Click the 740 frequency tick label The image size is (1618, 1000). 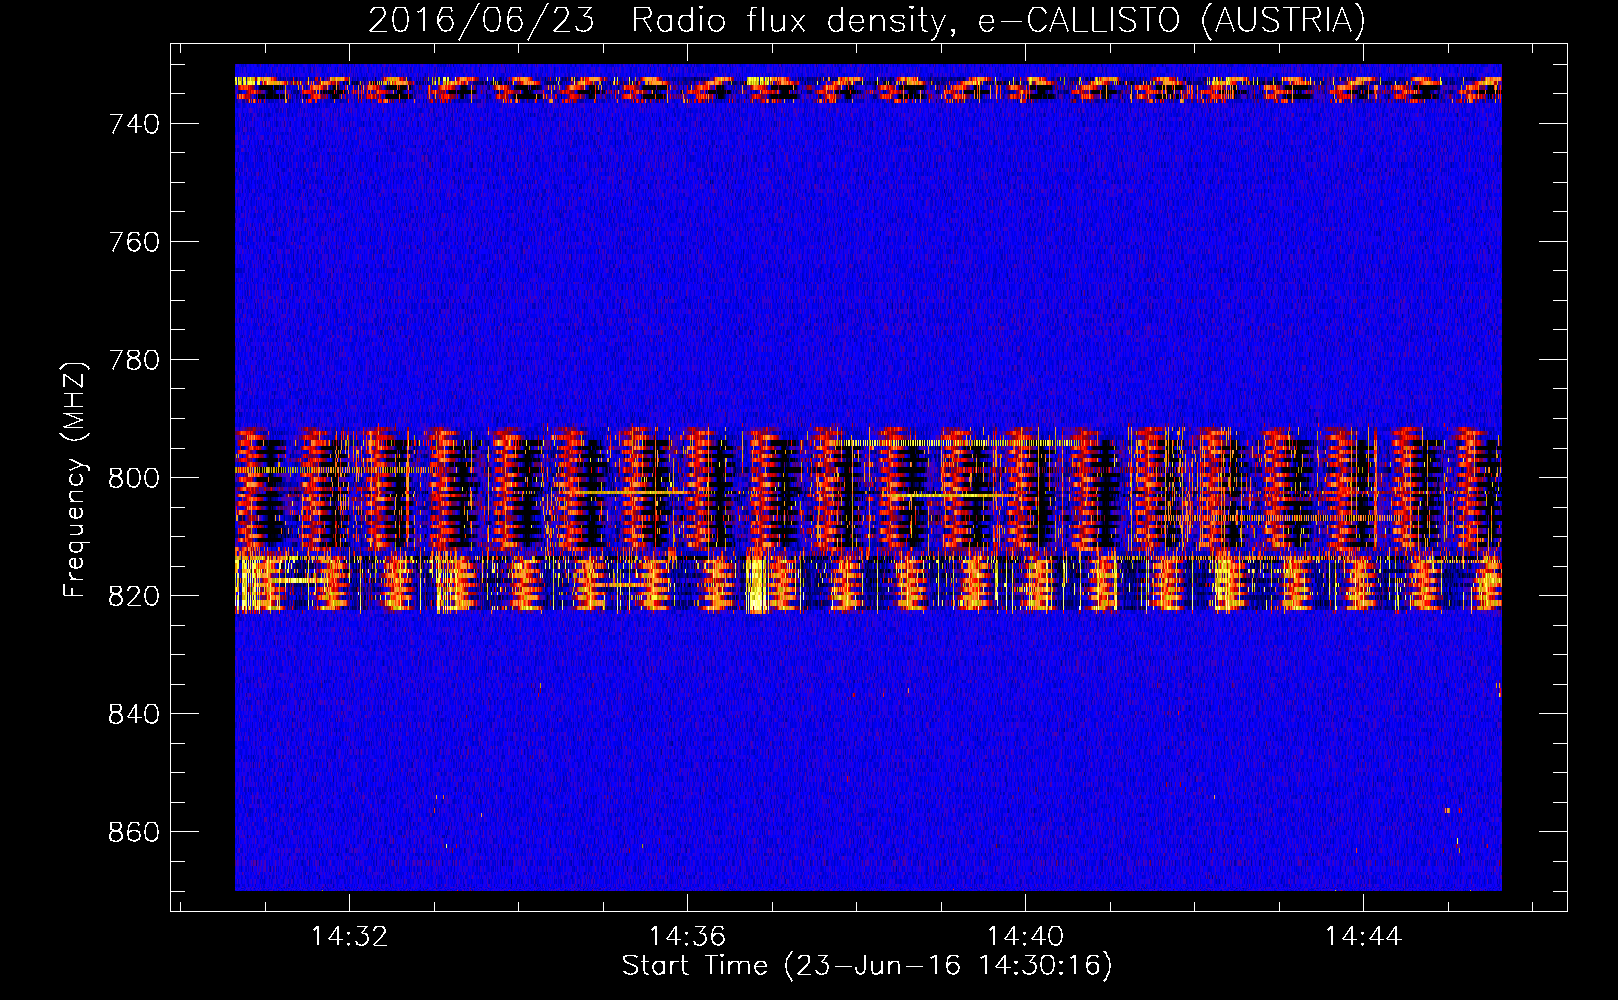tap(134, 124)
